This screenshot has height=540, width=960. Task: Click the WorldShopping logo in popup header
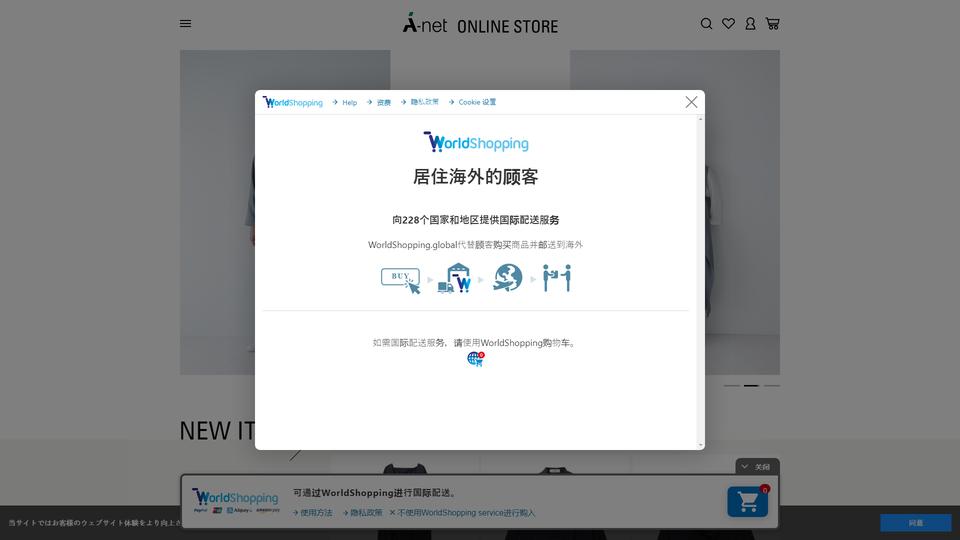tap(293, 102)
